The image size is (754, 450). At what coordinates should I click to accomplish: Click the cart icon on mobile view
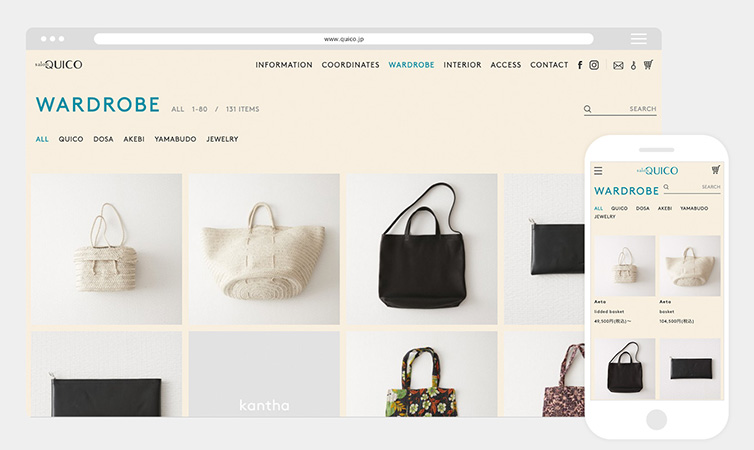tap(716, 170)
